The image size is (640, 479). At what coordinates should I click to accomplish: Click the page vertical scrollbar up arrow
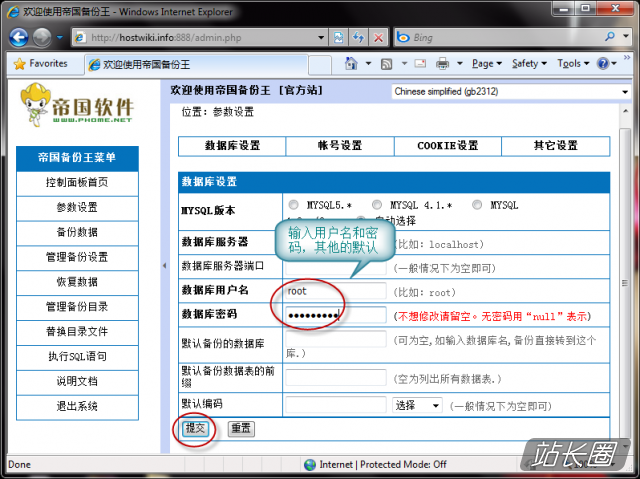(x=625, y=111)
